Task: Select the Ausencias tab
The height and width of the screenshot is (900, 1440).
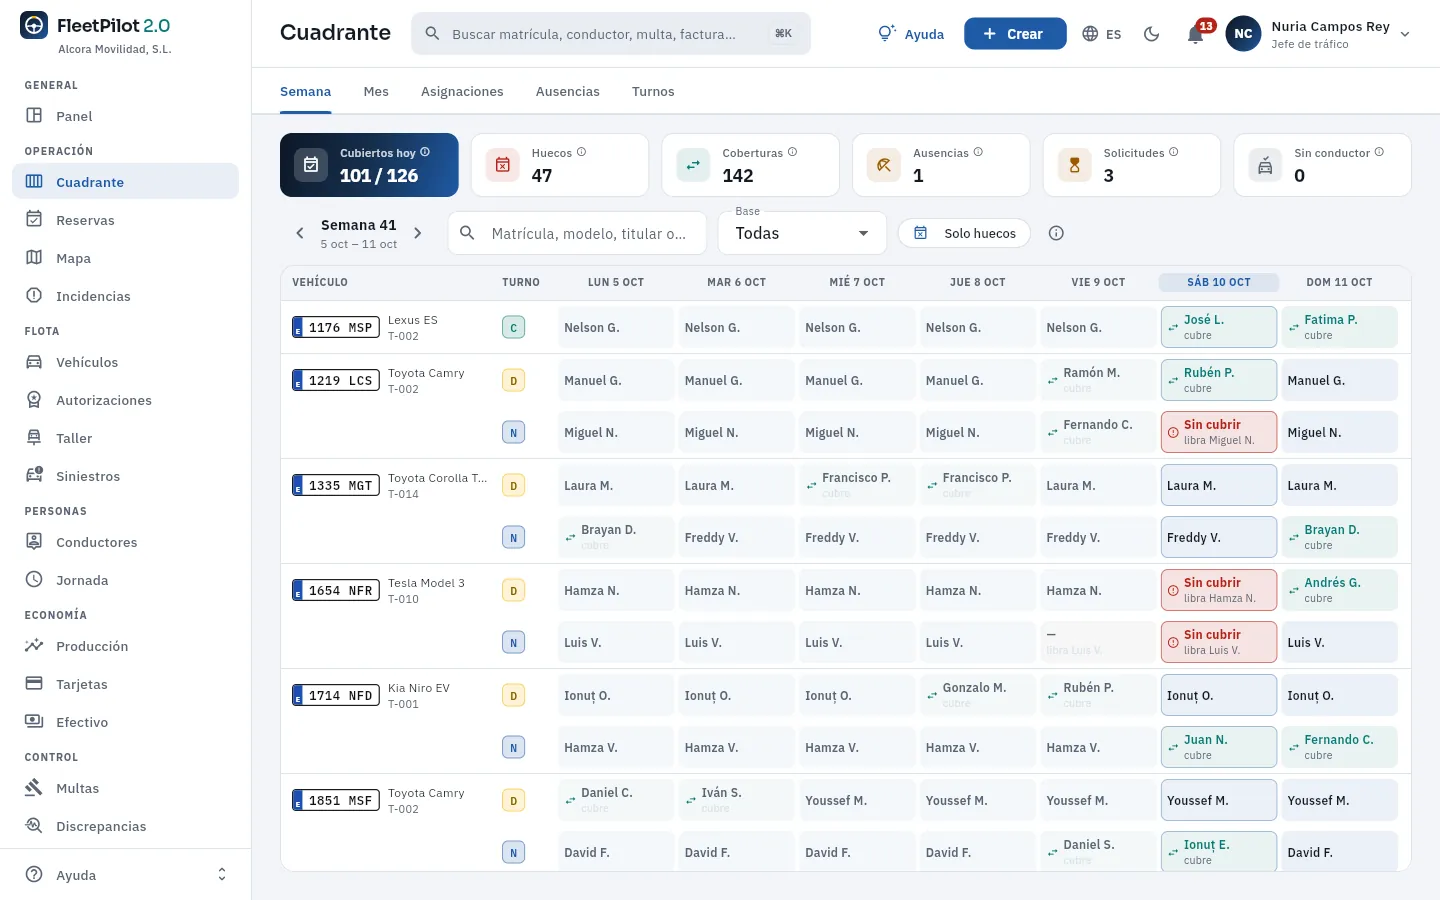Action: point(568,91)
